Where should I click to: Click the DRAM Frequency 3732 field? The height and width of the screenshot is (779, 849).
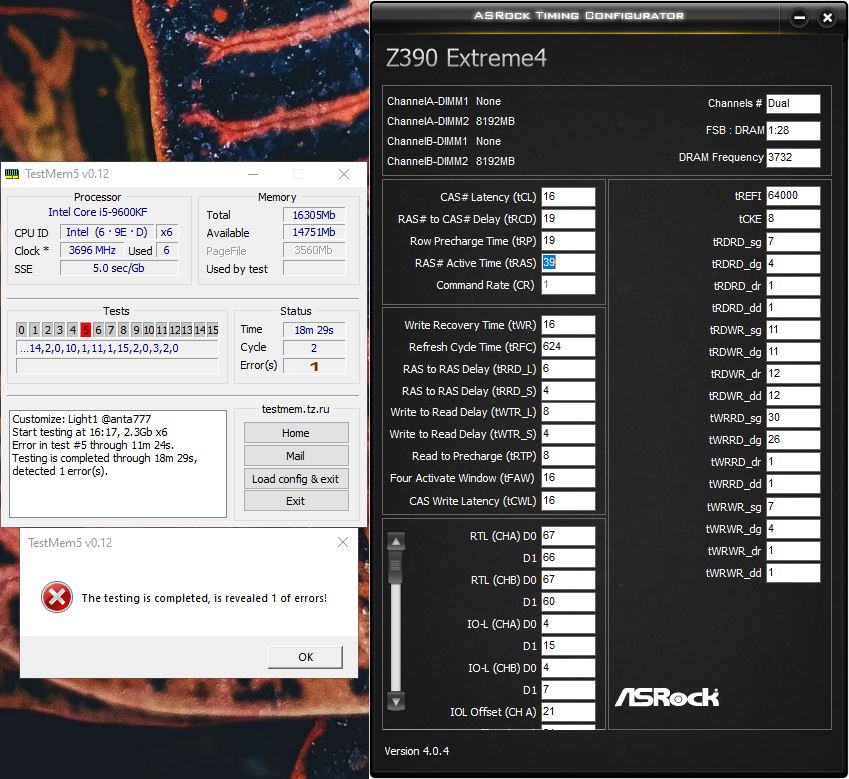pos(793,158)
